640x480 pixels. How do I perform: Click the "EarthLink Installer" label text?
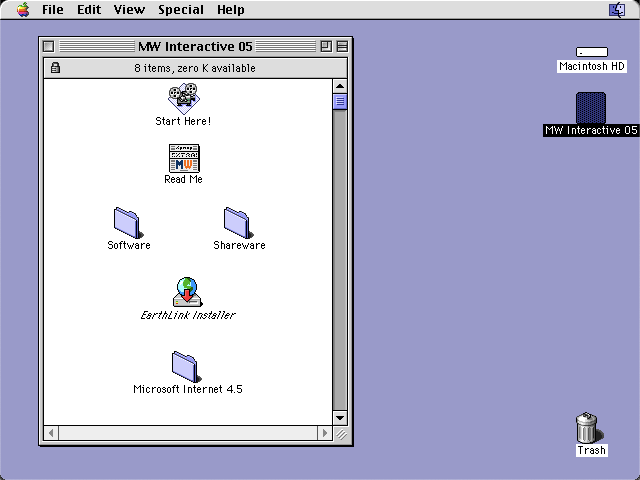click(188, 315)
